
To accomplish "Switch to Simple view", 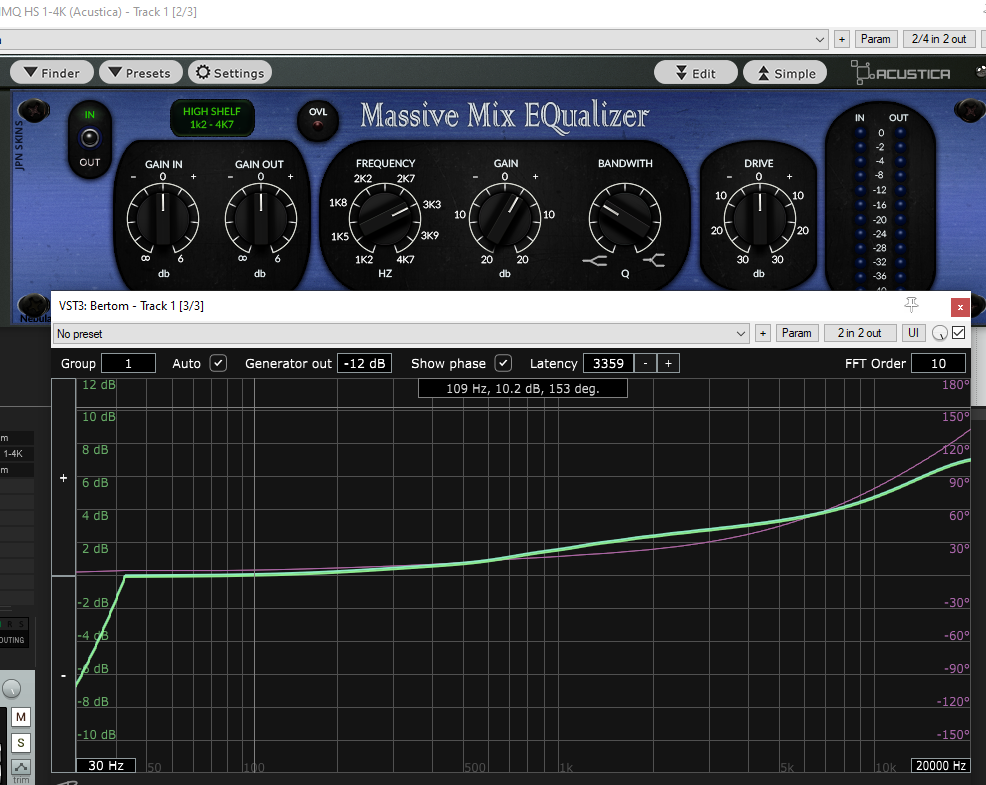I will (x=785, y=73).
